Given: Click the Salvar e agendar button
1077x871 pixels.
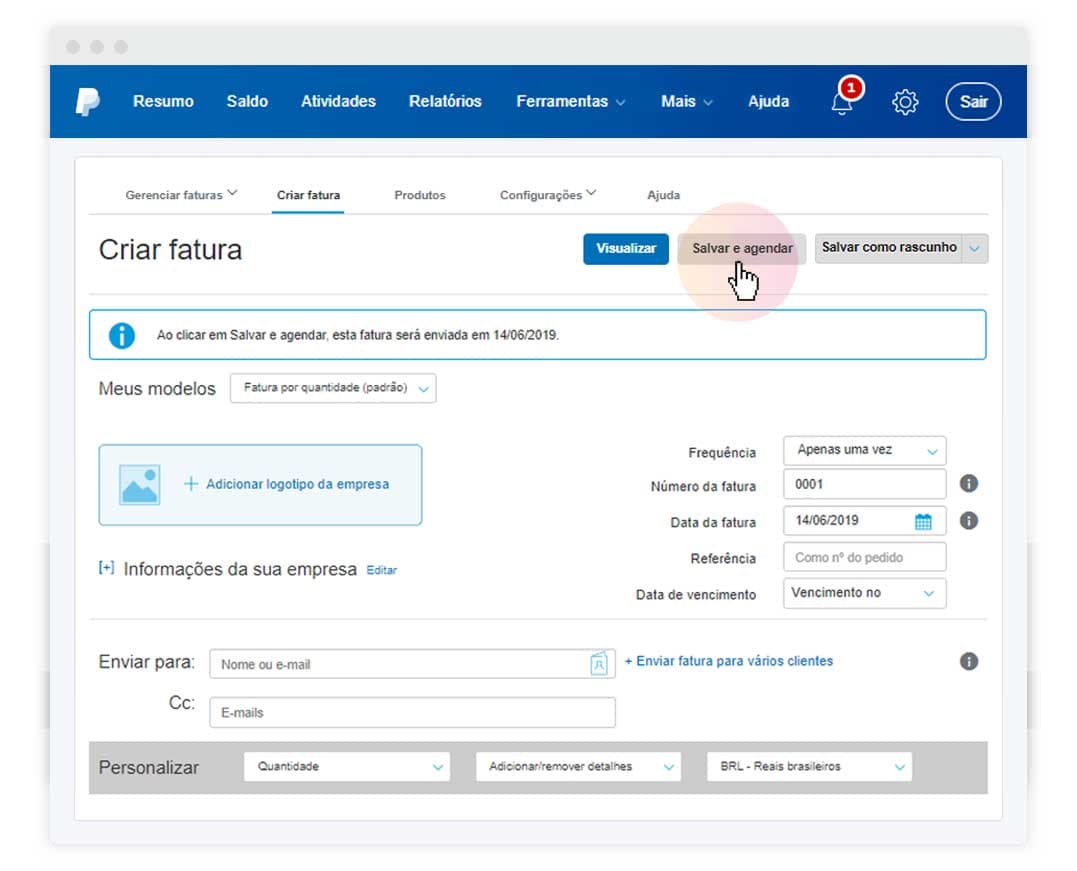Looking at the screenshot, I should point(742,249).
